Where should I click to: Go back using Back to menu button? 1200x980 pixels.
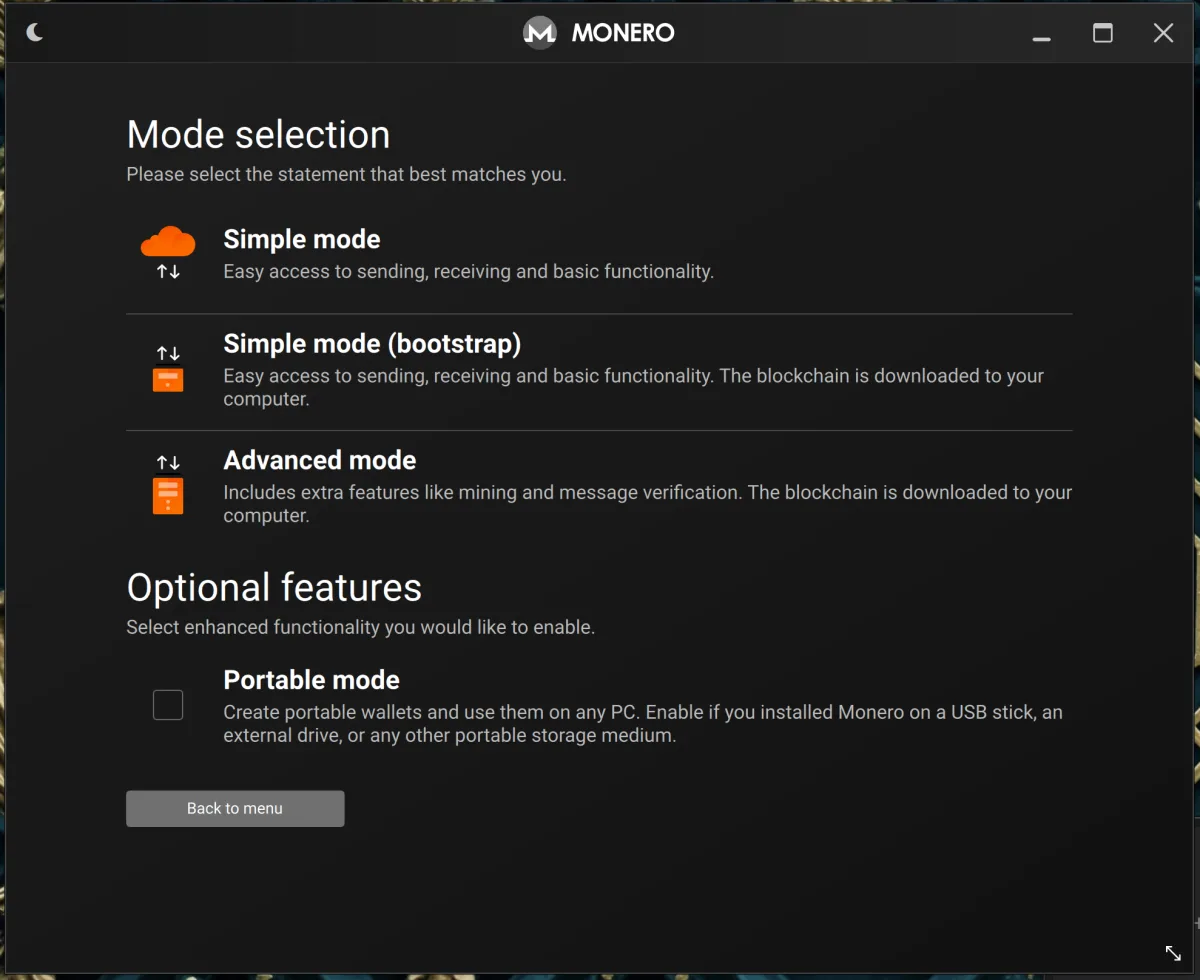coord(235,808)
